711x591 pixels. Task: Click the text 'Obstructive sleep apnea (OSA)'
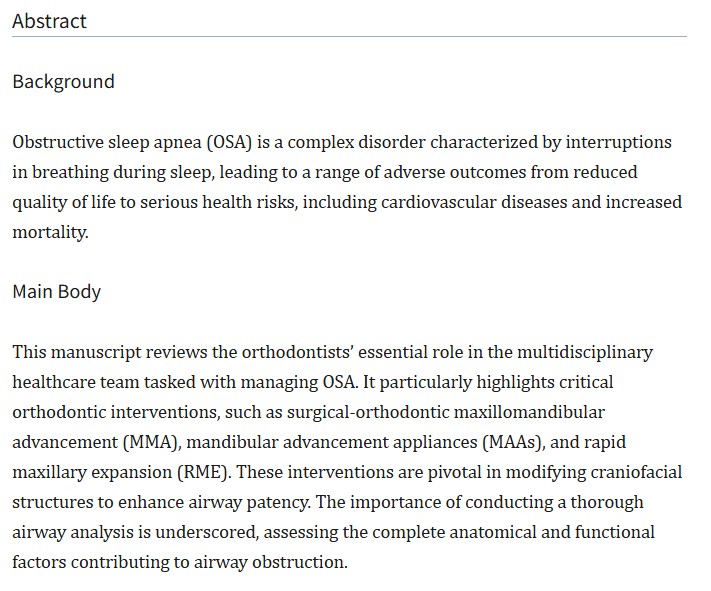point(132,142)
